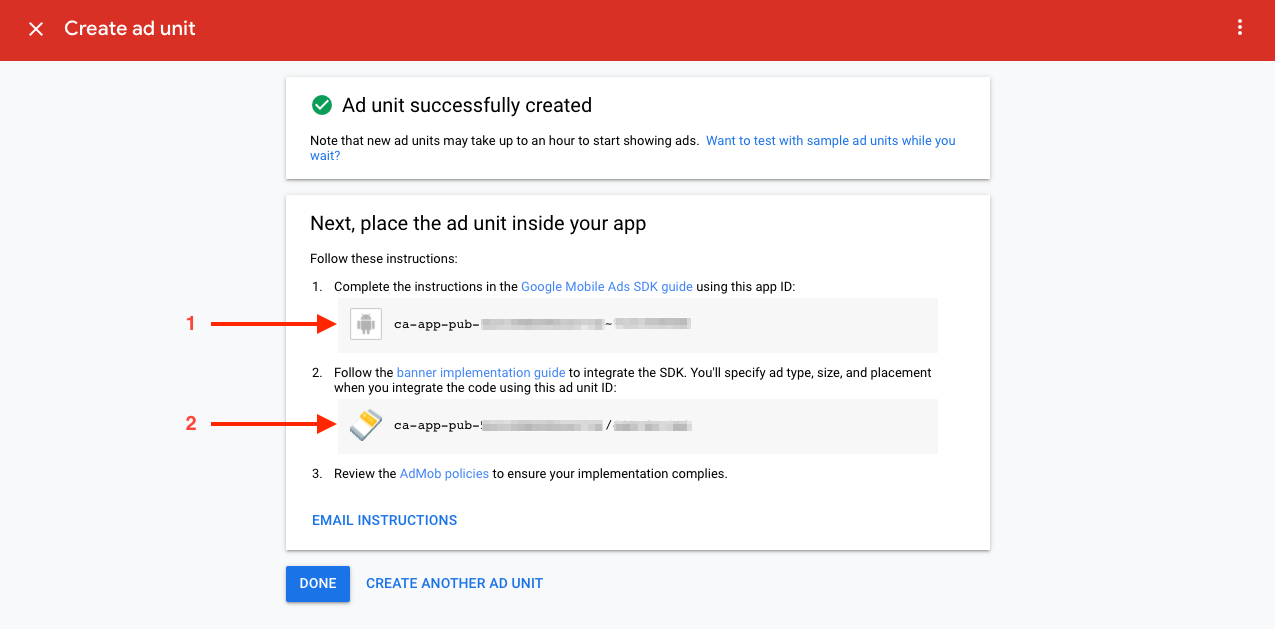Select the app ID text starting ca-app-pub with tilde
1275x629 pixels.
[x=543, y=324]
